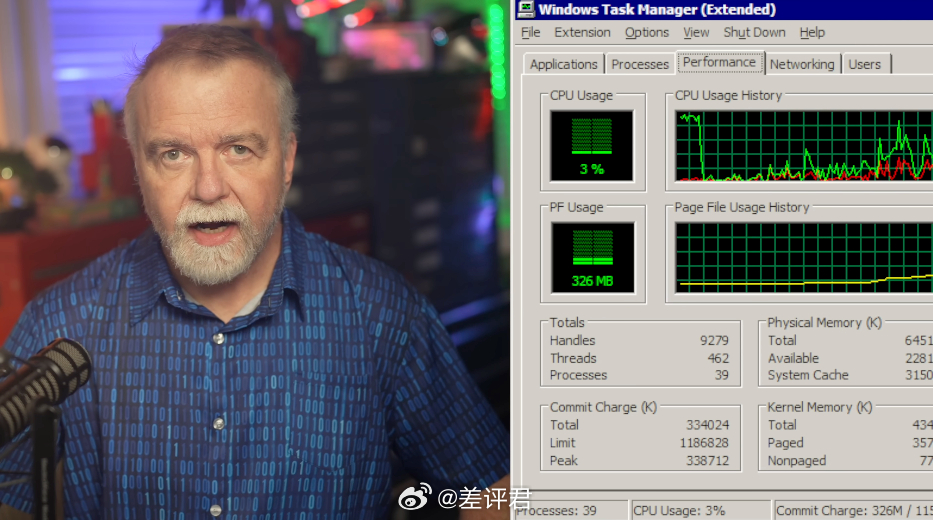Image resolution: width=933 pixels, height=520 pixels.
Task: Click the Physical Memory Total label
Action: point(782,340)
